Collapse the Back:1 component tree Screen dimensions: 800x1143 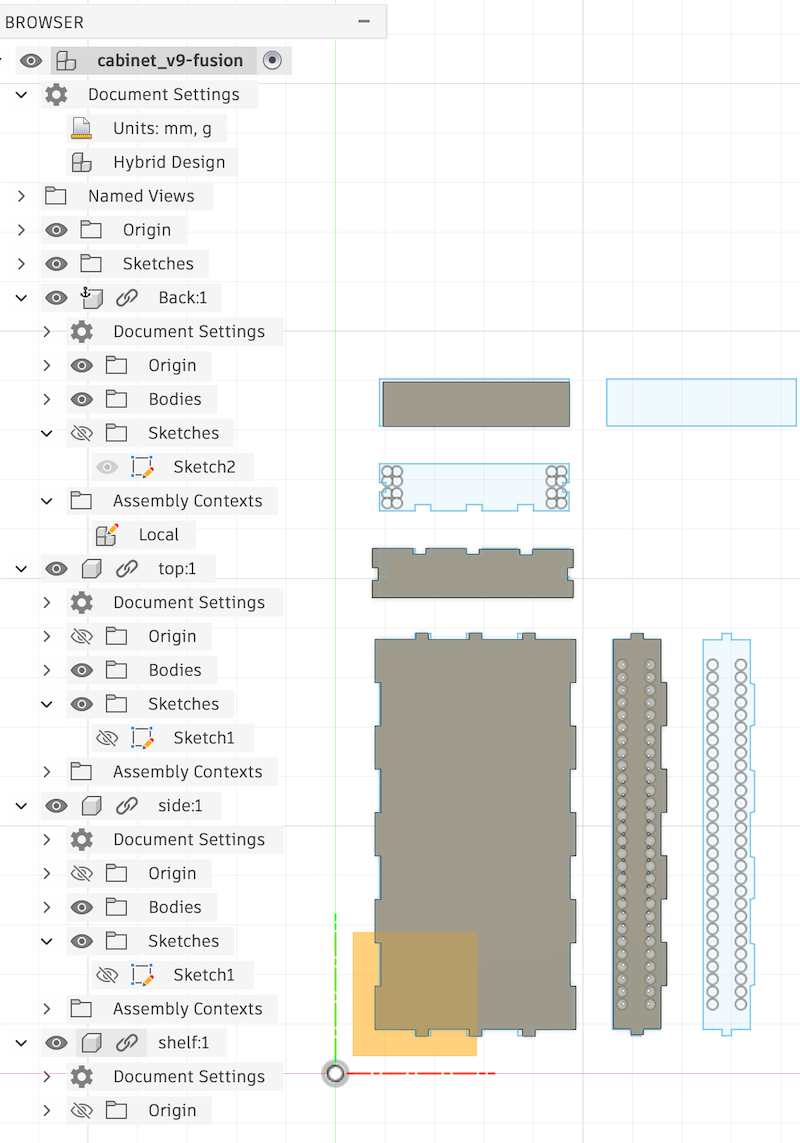coord(20,297)
